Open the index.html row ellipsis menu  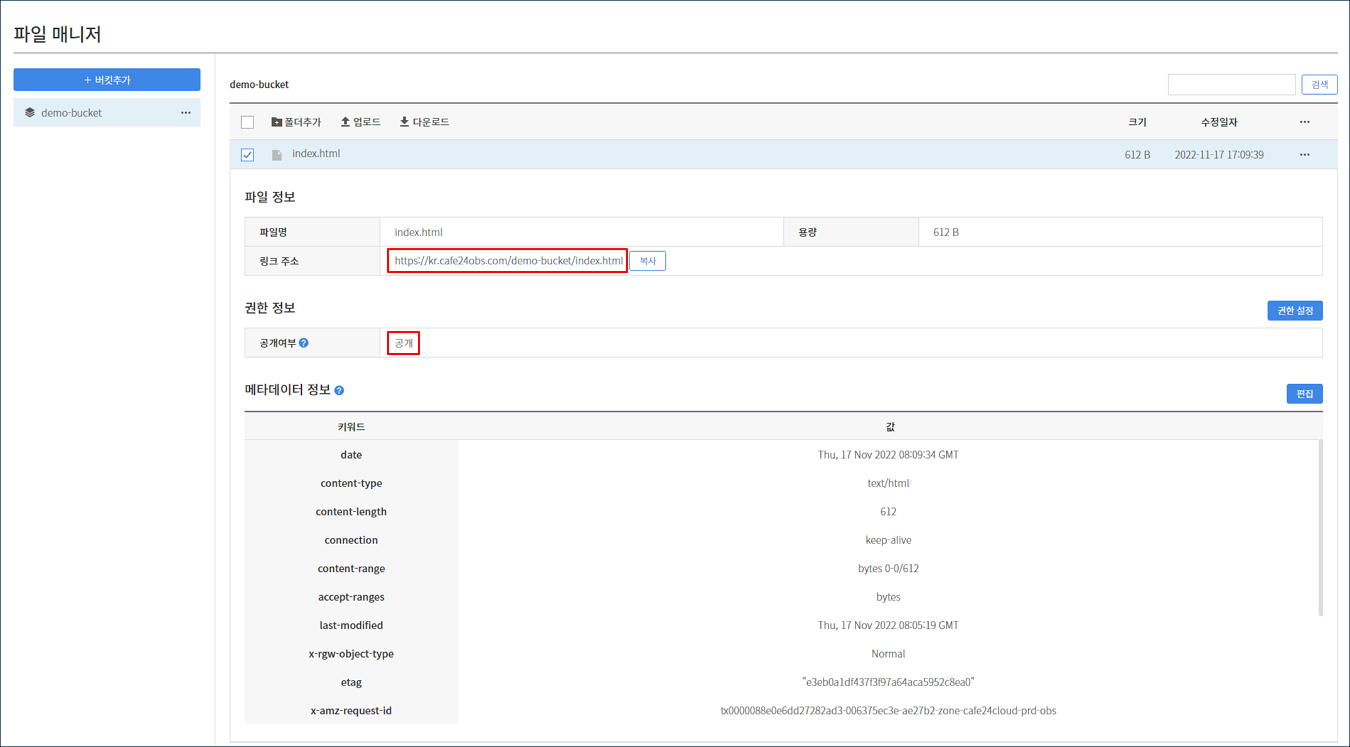click(x=1304, y=155)
